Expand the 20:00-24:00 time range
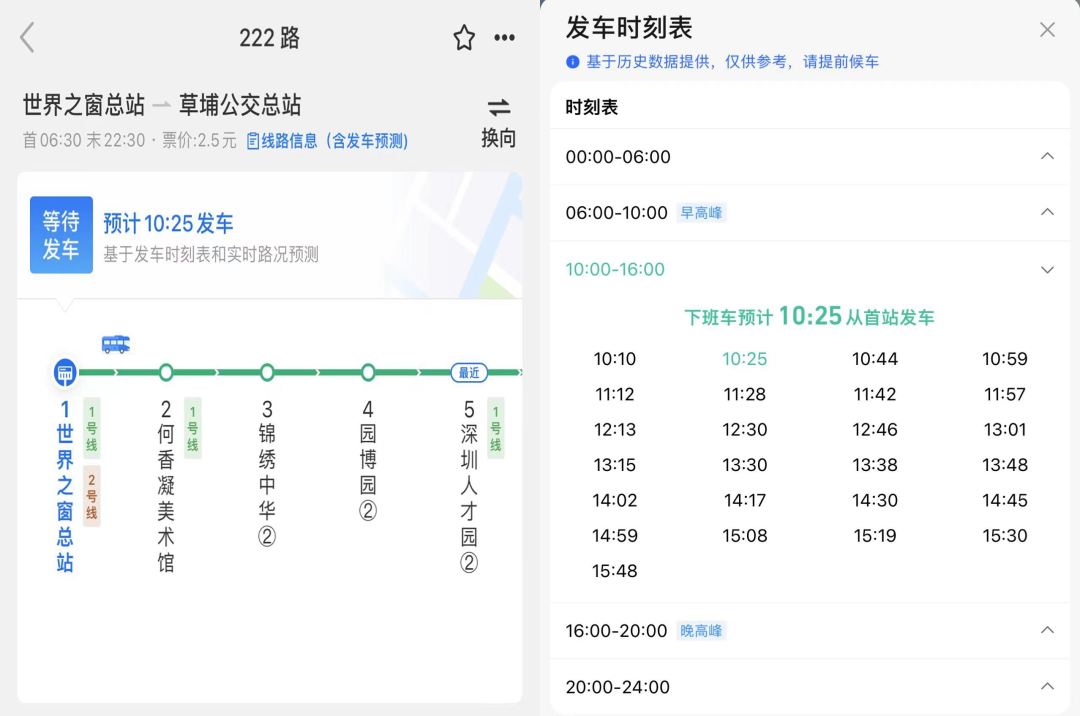Screen dimensions: 1080x716 (x=809, y=687)
